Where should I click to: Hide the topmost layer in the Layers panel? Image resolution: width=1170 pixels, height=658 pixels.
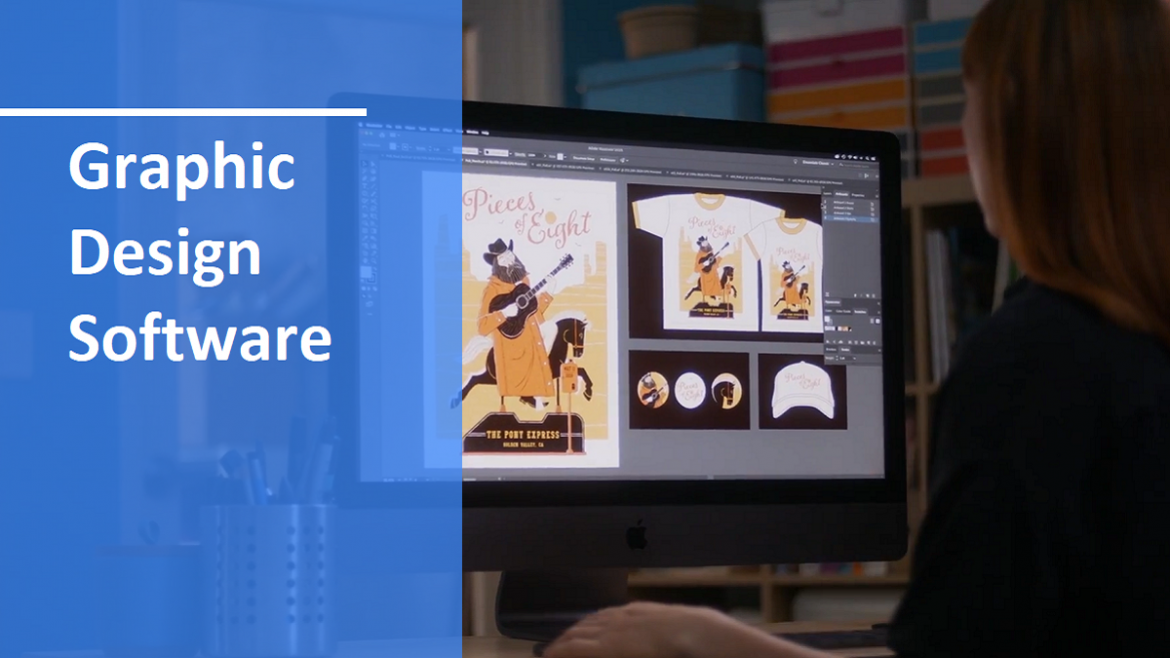tap(824, 203)
